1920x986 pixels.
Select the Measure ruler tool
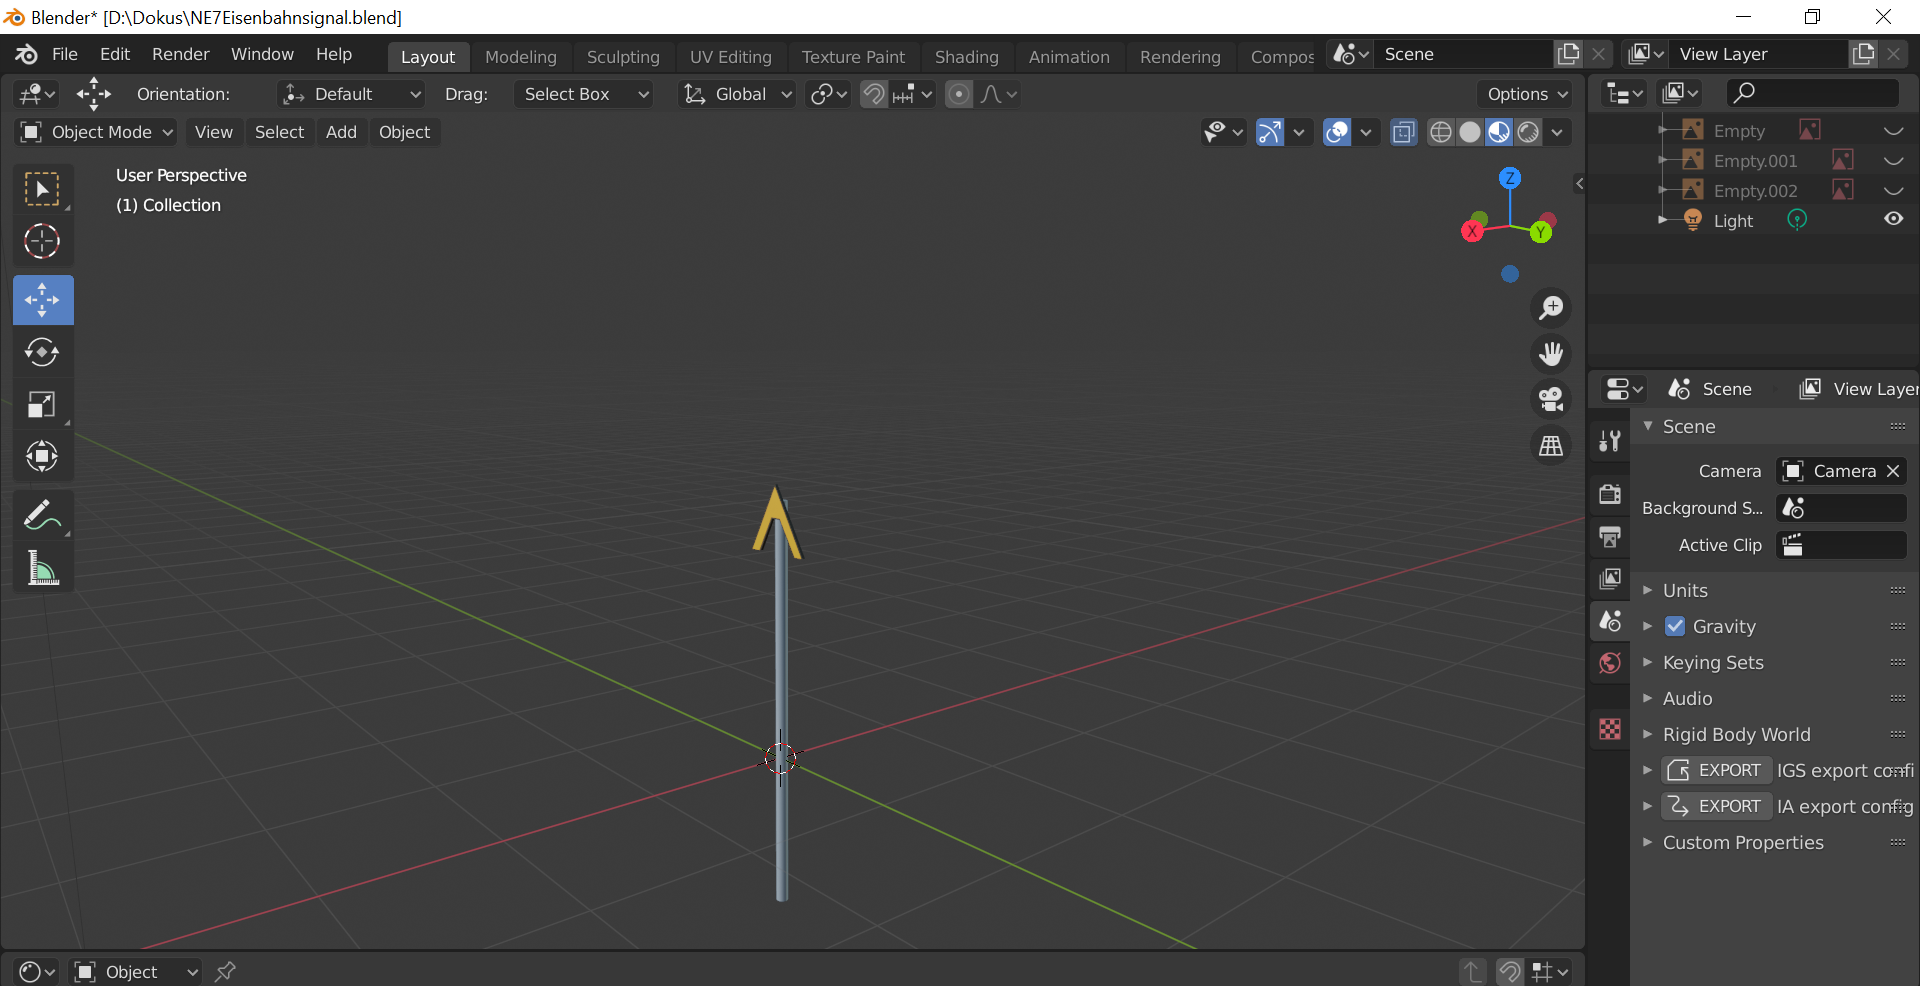[42, 569]
